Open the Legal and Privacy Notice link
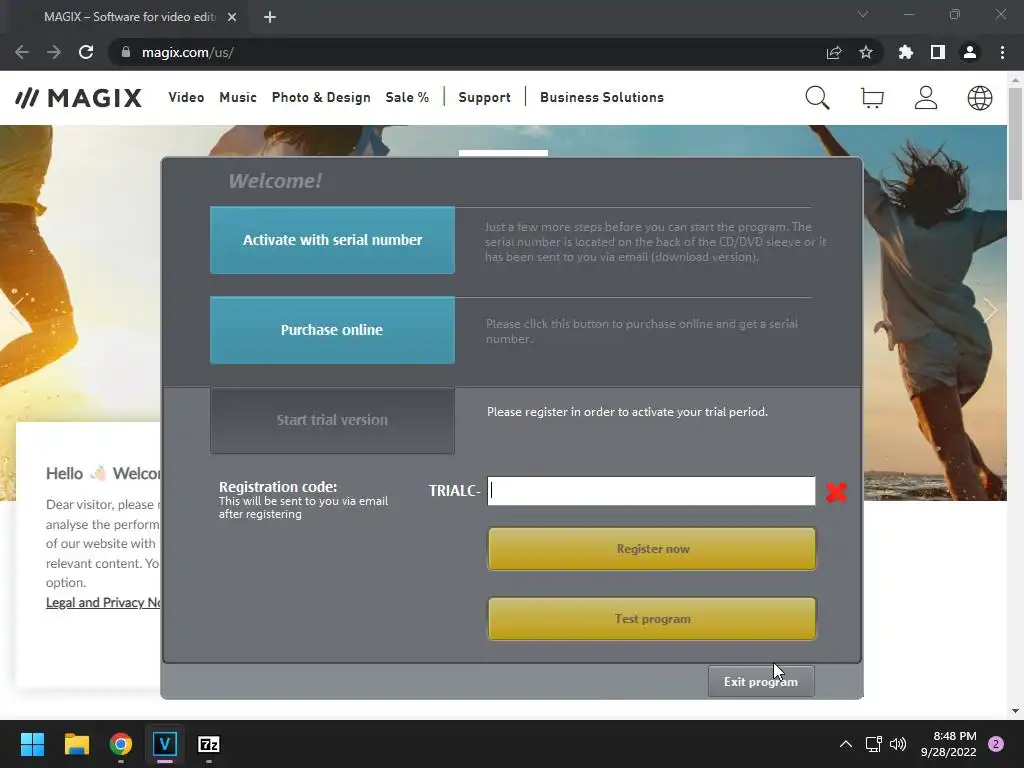 point(103,602)
